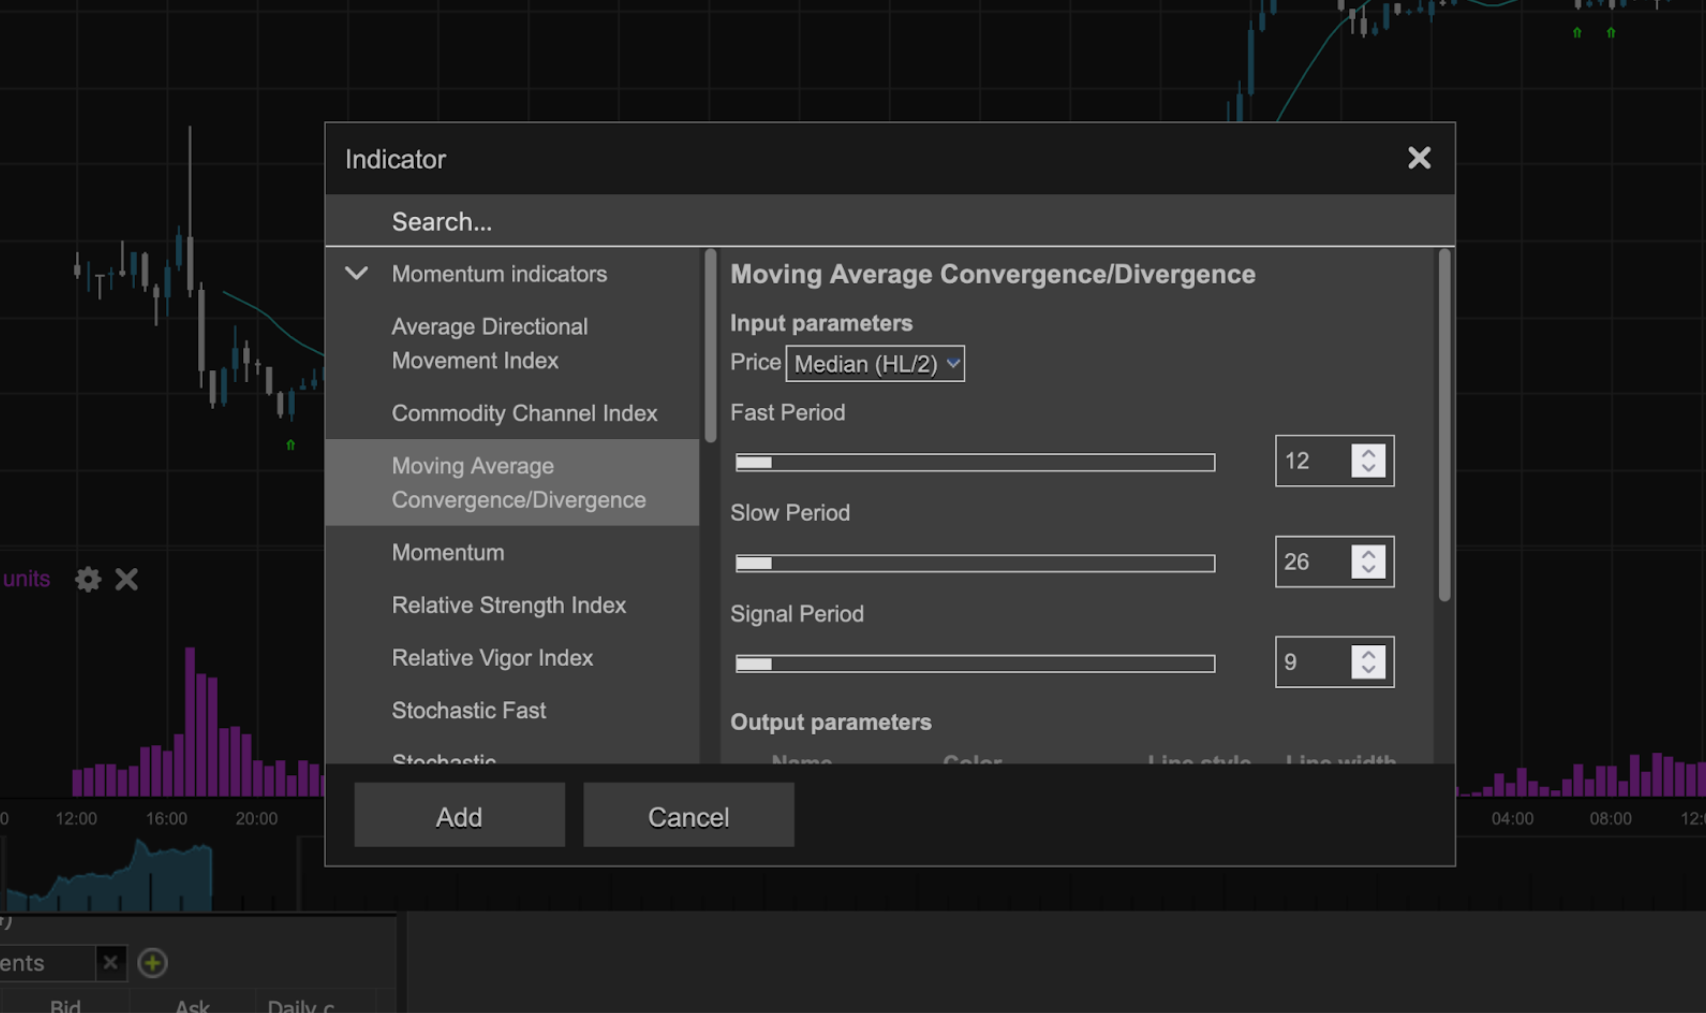Select Average Directional Movement Index

[x=489, y=343]
